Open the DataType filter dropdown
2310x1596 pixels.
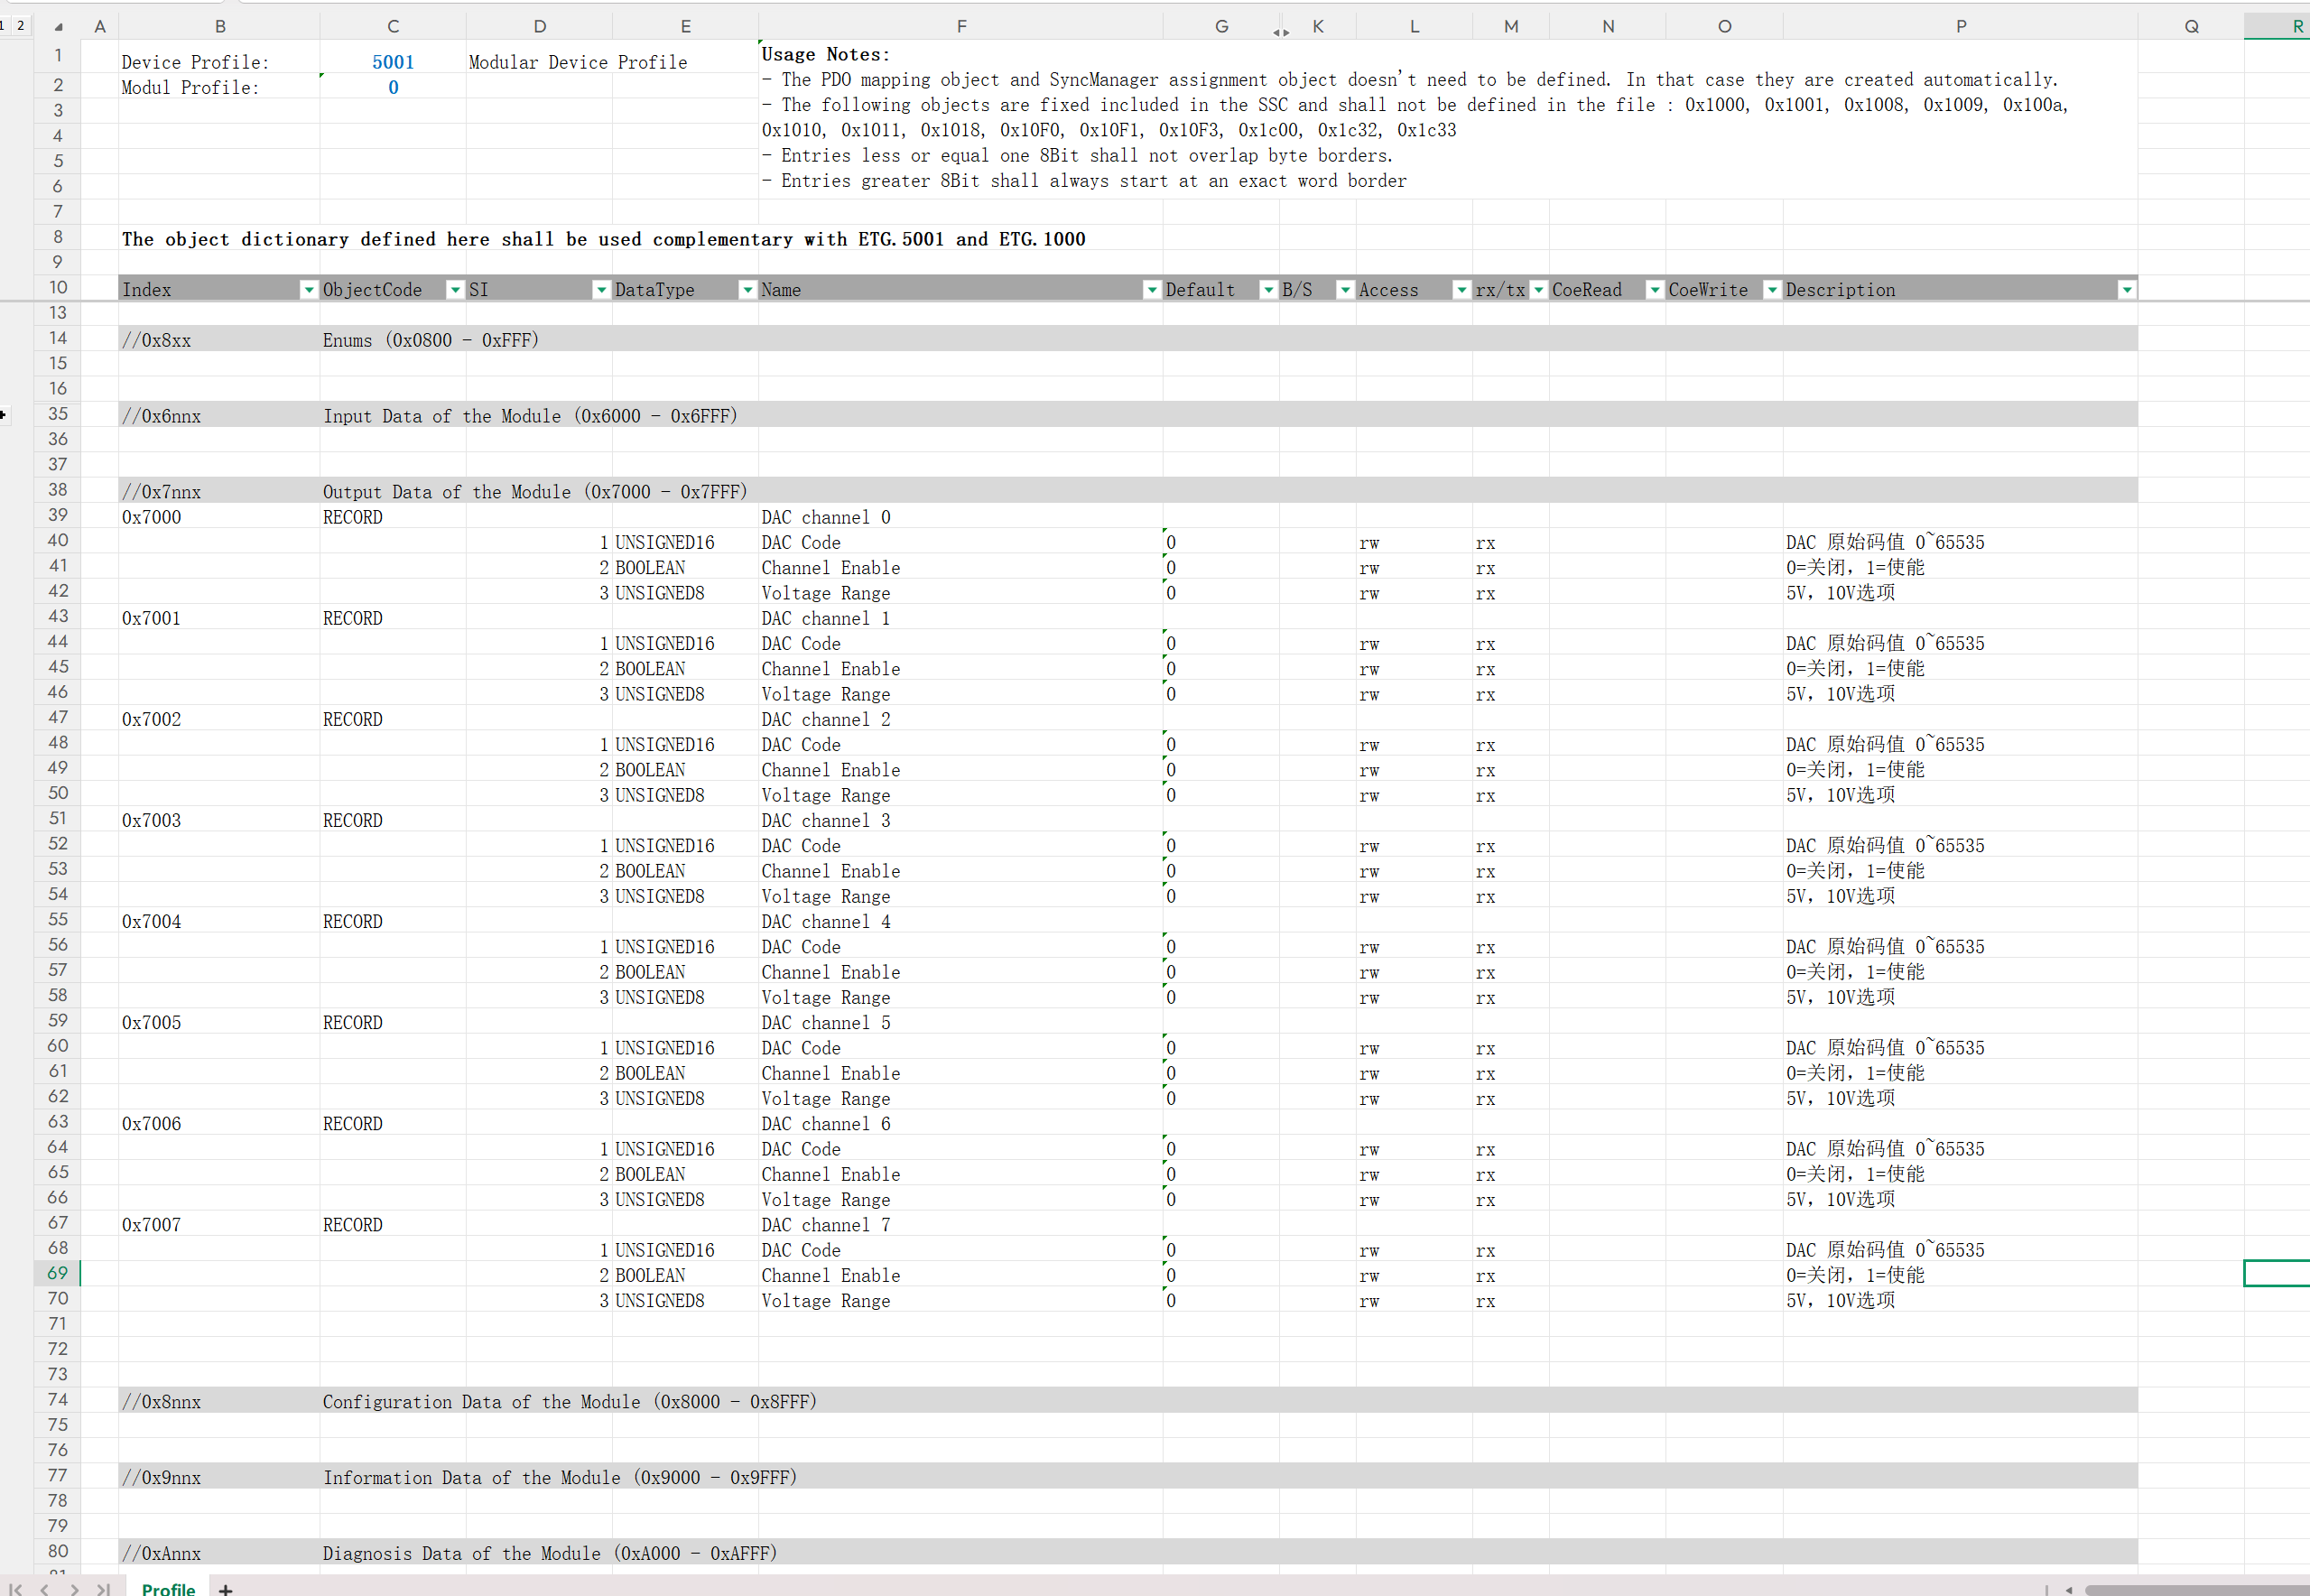coord(747,290)
